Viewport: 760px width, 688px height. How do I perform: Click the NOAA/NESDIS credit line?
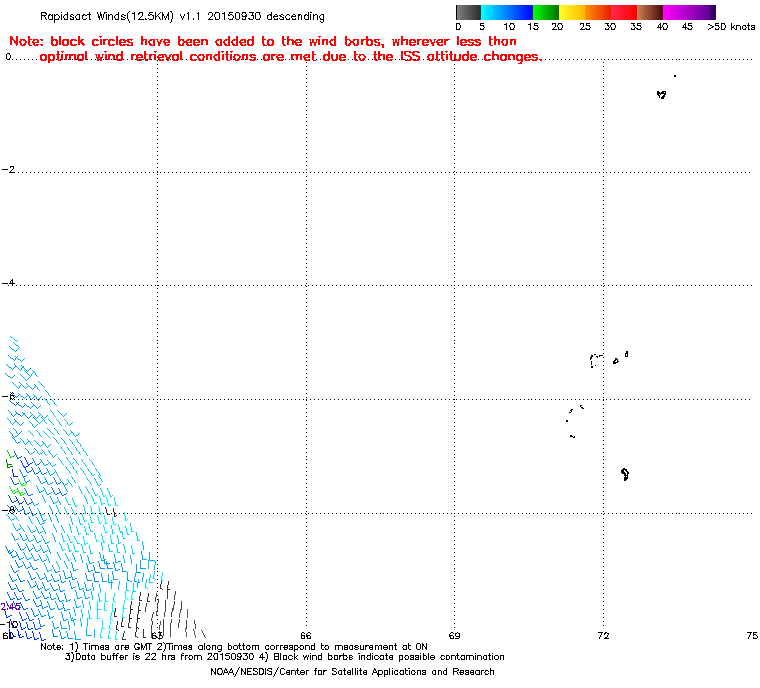pos(352,672)
